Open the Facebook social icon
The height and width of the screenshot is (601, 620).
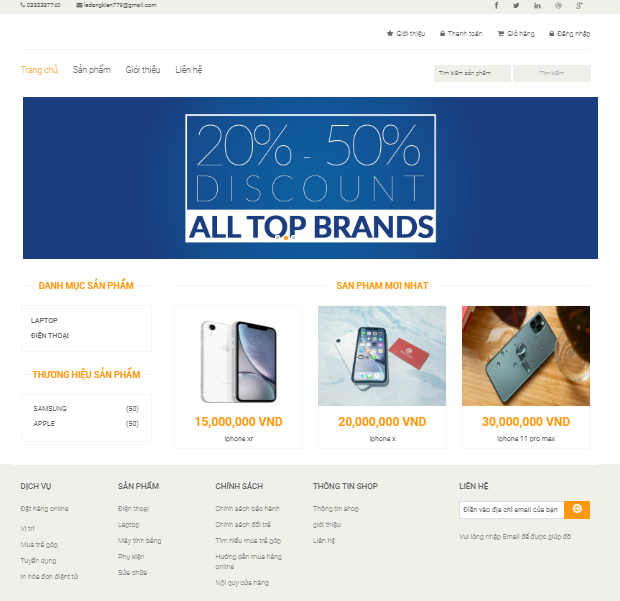coord(496,6)
